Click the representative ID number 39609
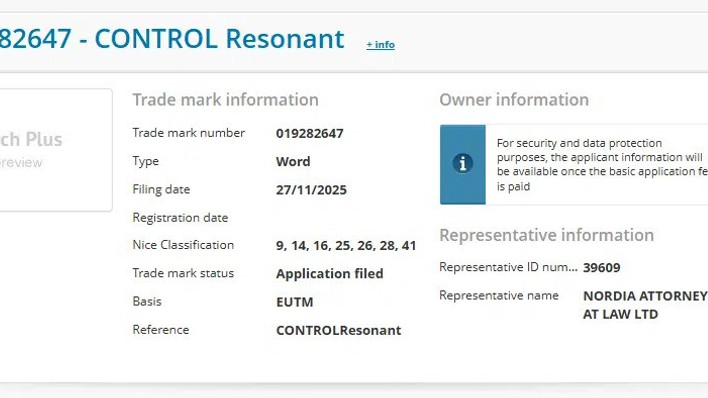The width and height of the screenshot is (708, 398). [x=601, y=267]
